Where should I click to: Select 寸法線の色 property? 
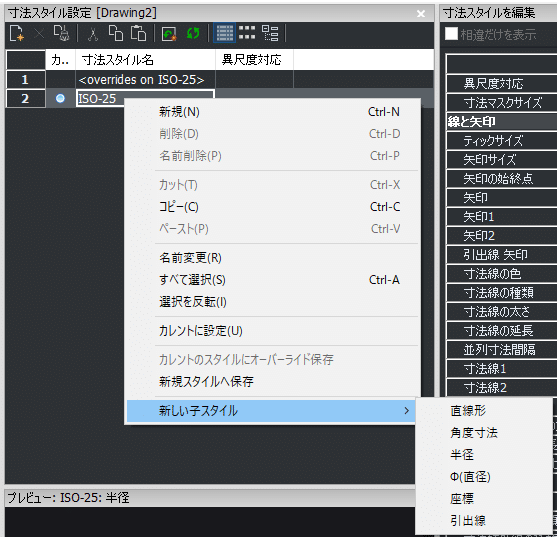502,274
